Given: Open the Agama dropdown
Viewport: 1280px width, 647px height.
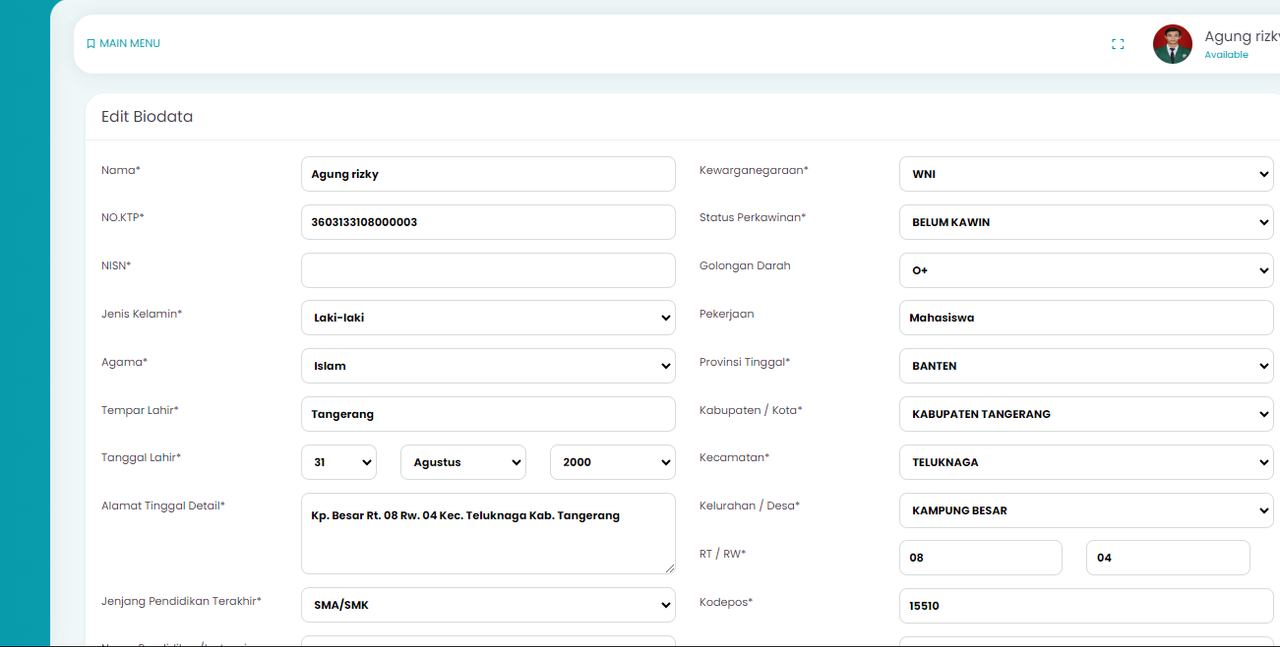Looking at the screenshot, I should click(x=488, y=366).
